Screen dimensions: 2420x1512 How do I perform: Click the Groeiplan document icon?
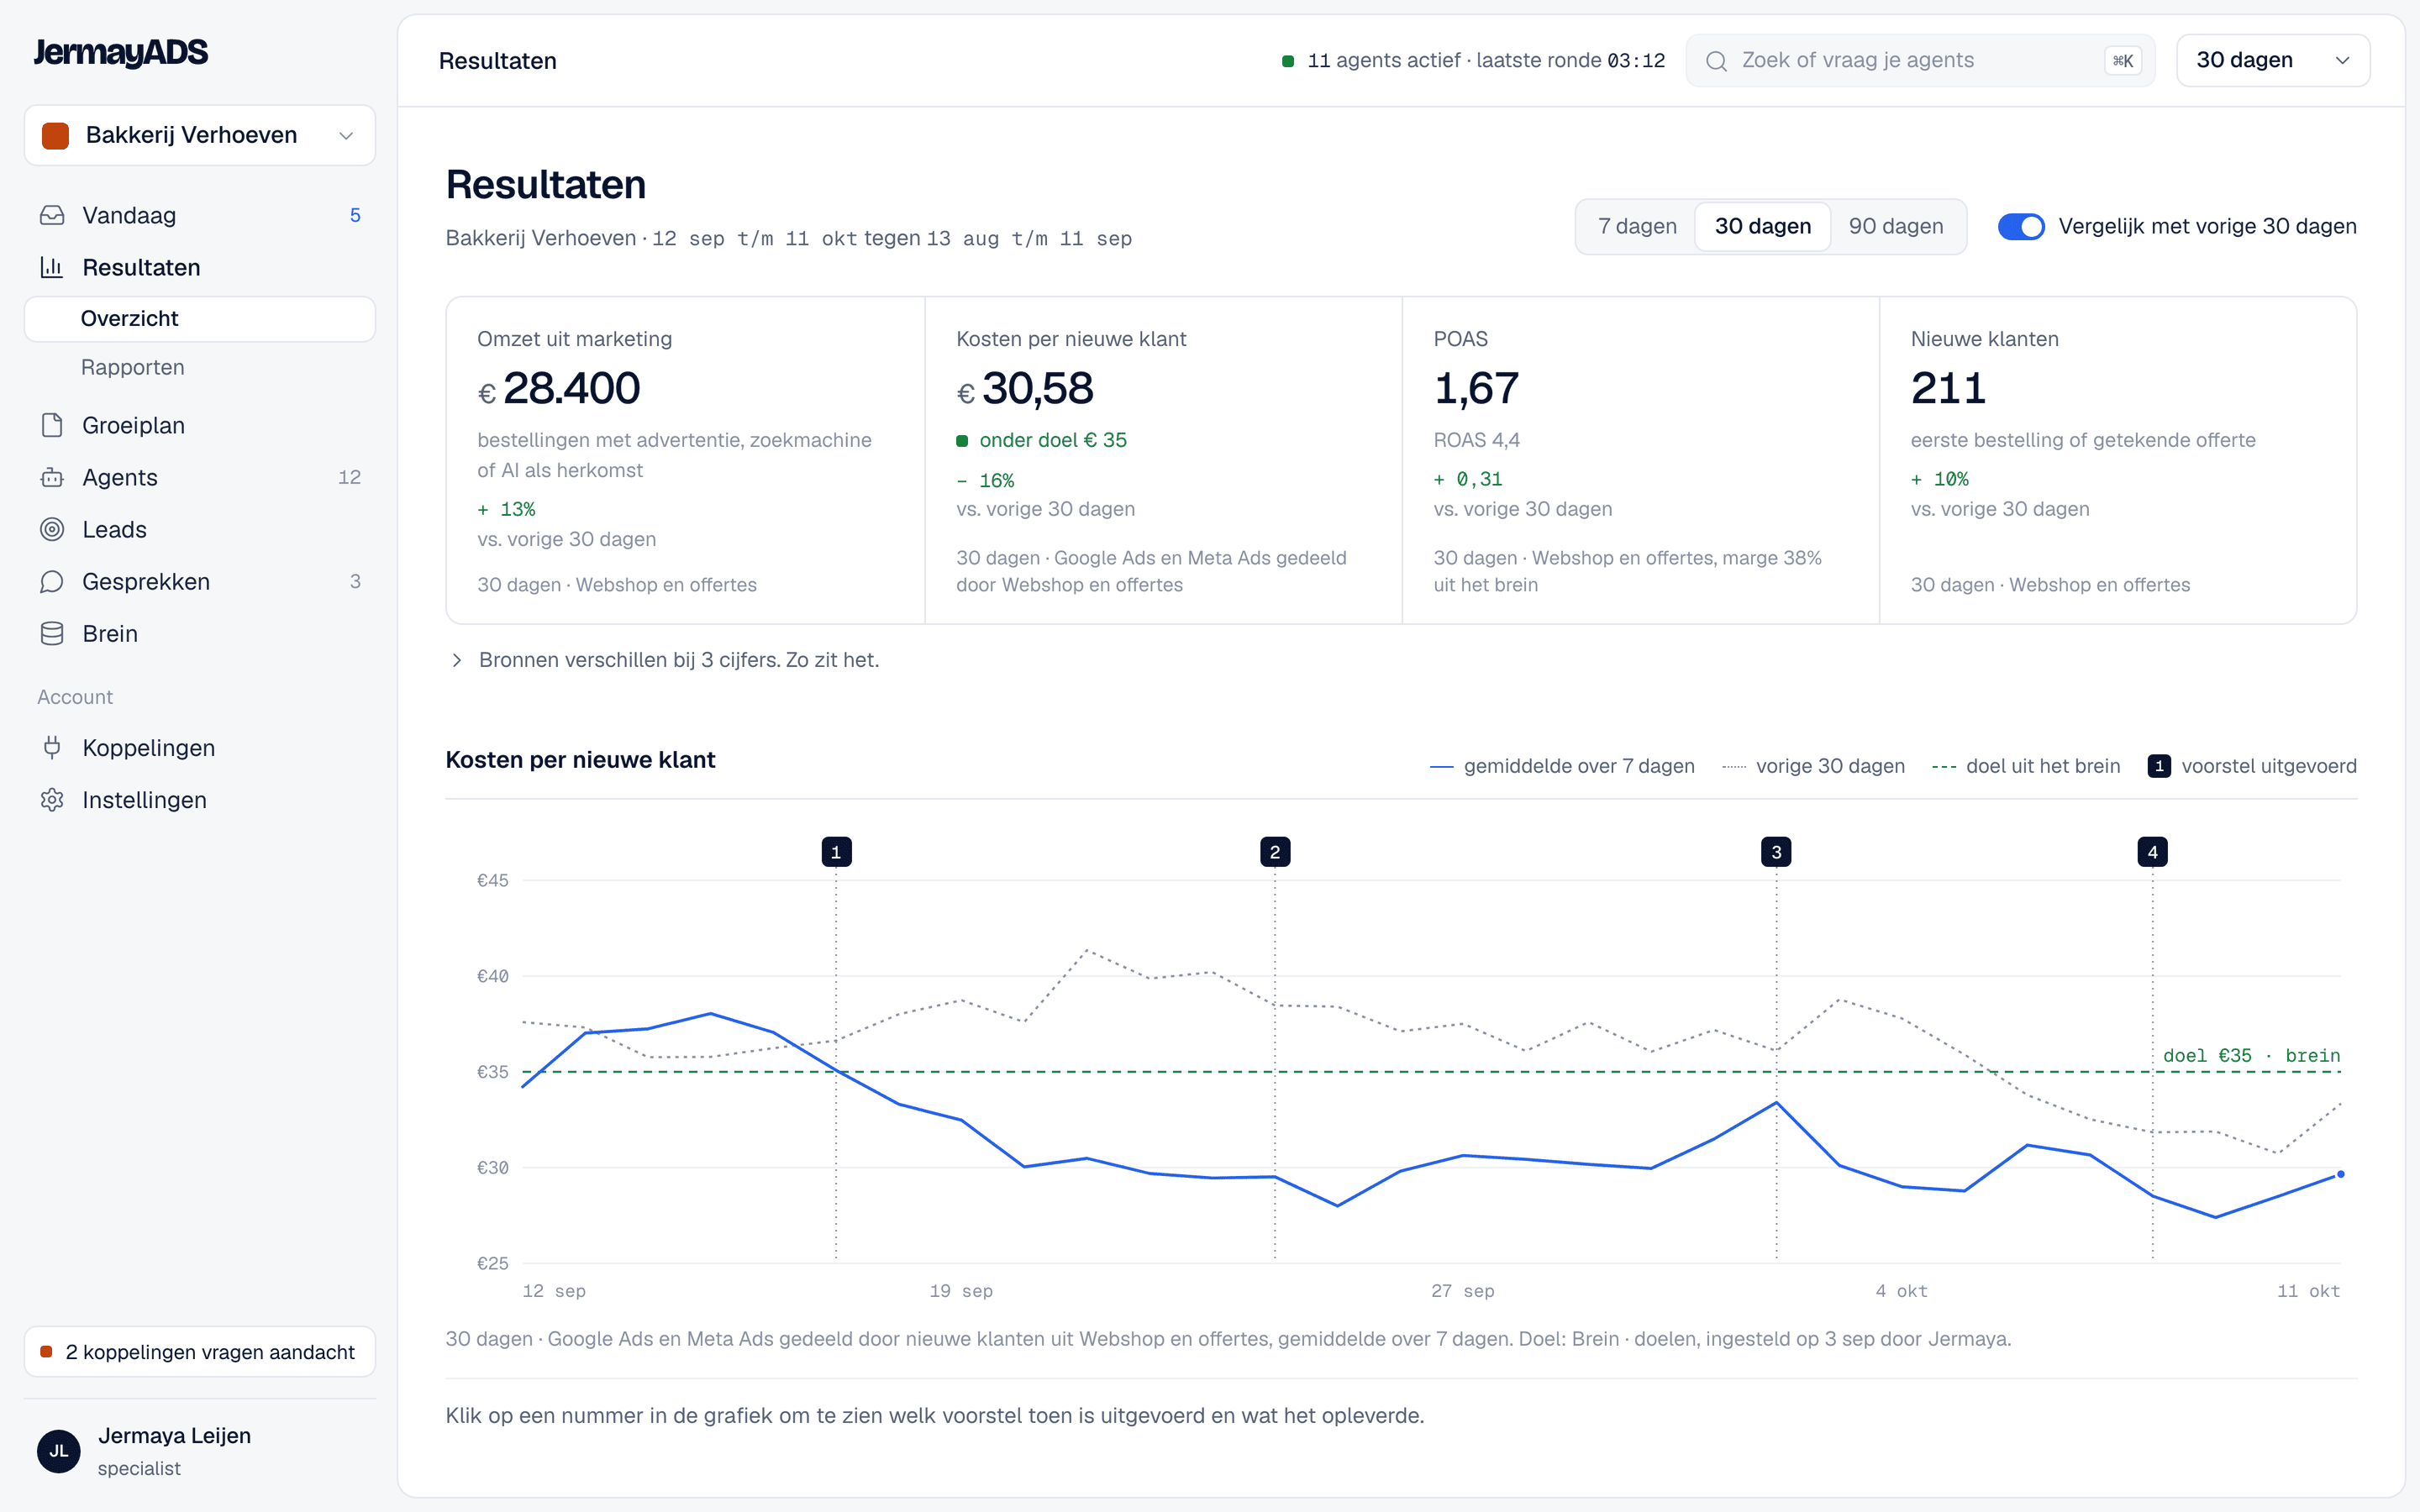pos(52,425)
